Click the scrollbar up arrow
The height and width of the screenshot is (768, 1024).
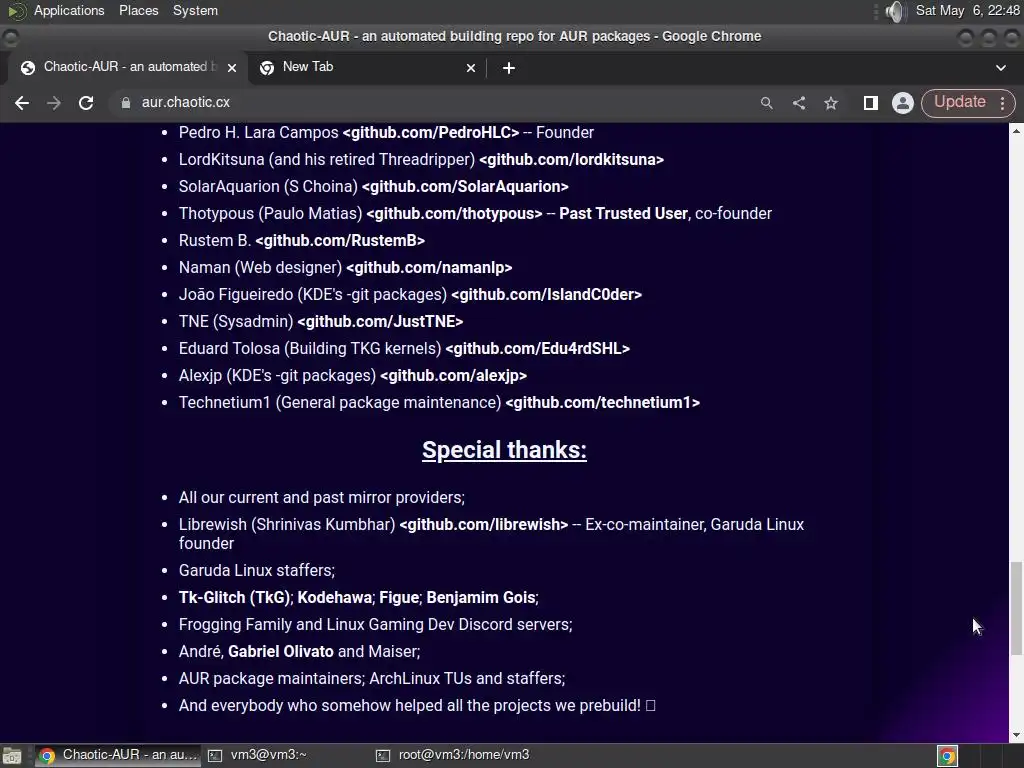click(1016, 131)
